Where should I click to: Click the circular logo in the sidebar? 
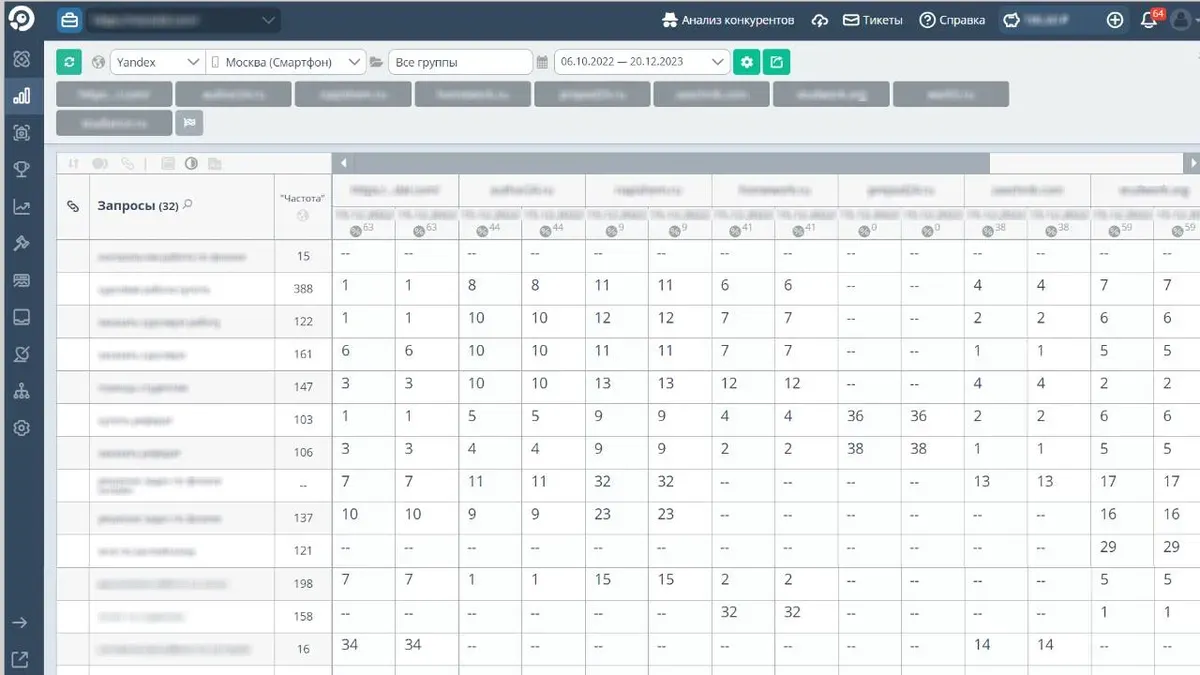click(x=22, y=19)
